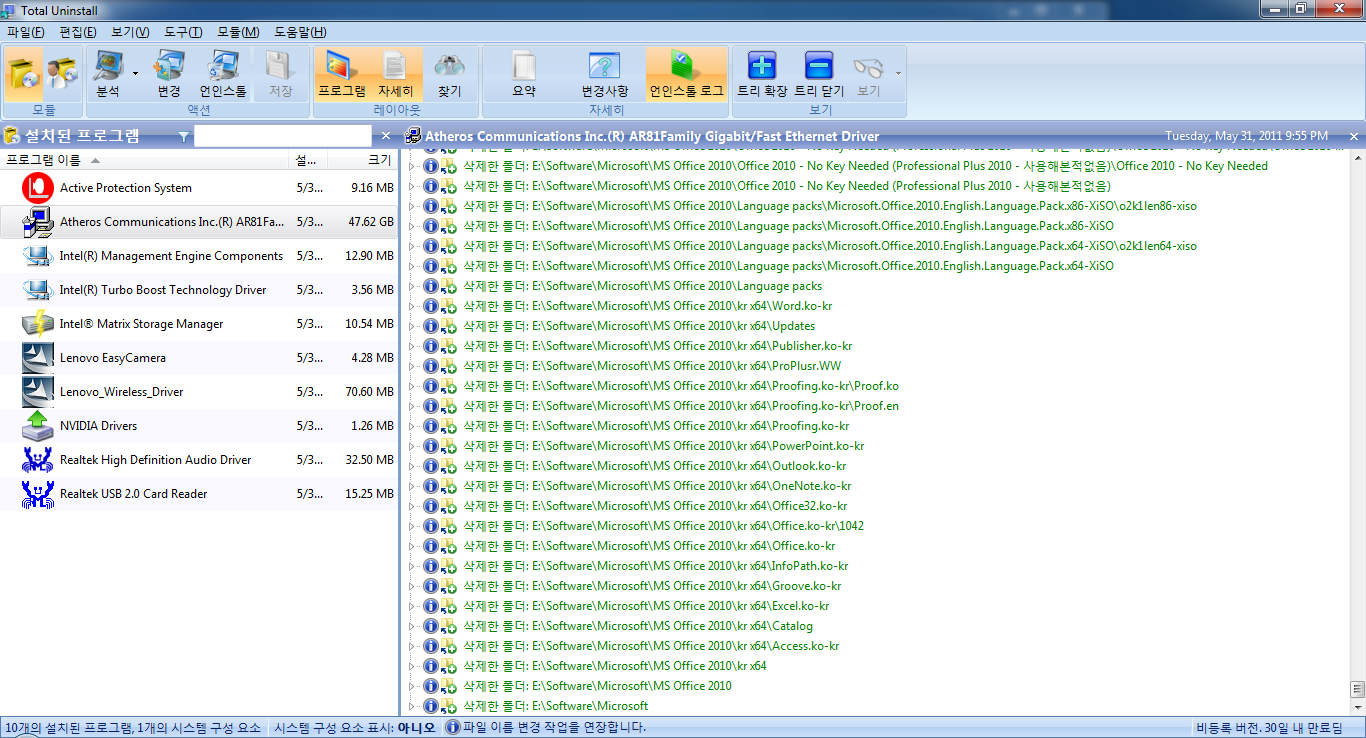Screen dimensions: 1366x738
Task: Click folder icon on the Updates row
Action: point(449,326)
